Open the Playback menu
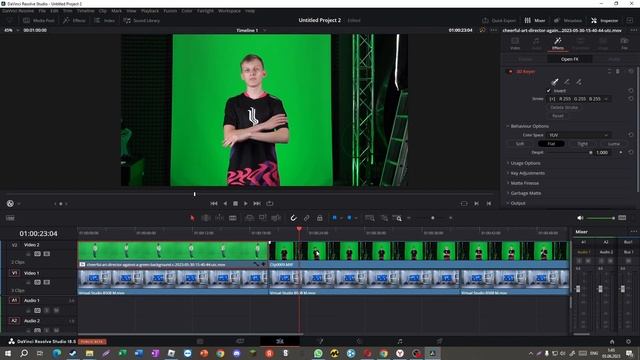Viewport: 640px width, 360px height. 150,11
